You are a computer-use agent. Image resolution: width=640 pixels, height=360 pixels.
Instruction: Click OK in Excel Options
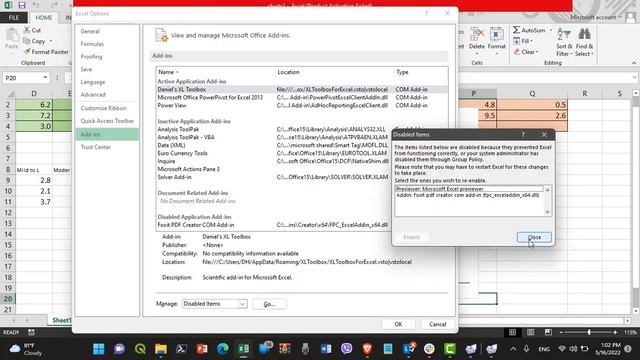(398, 324)
